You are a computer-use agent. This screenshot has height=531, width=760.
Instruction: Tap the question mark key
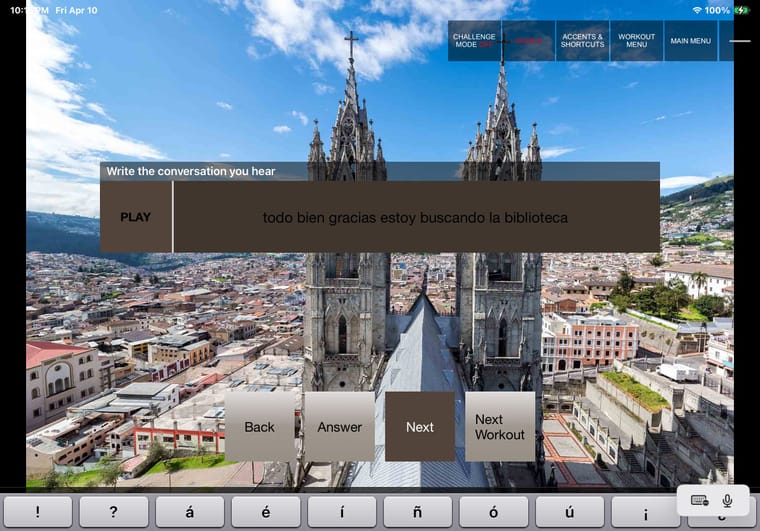click(x=114, y=512)
